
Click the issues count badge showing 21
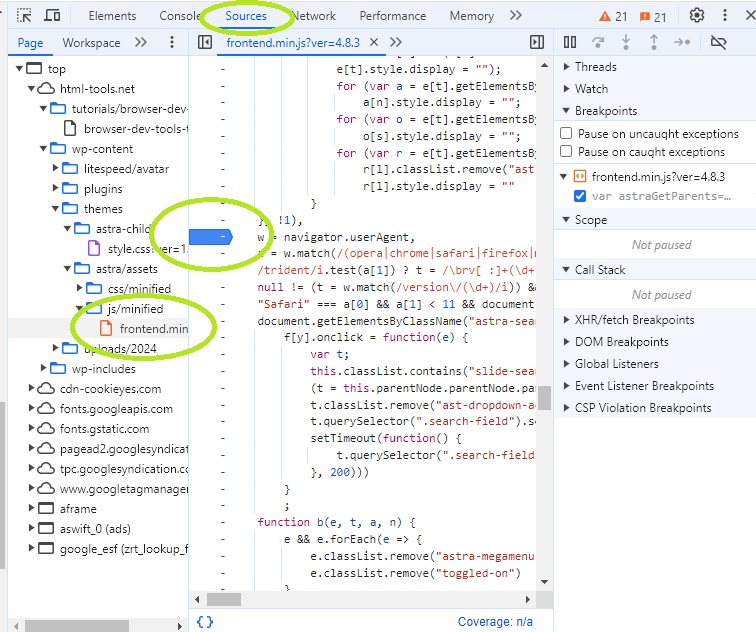(653, 16)
